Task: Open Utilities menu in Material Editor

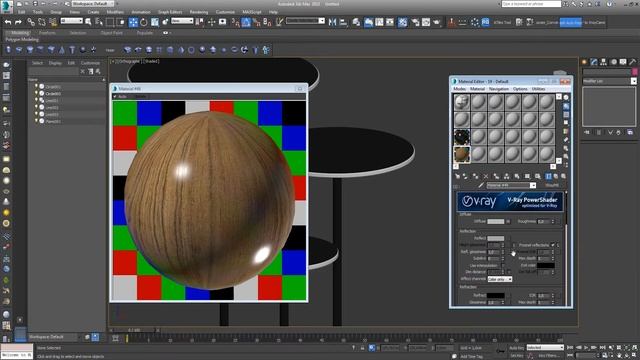Action: pos(538,89)
